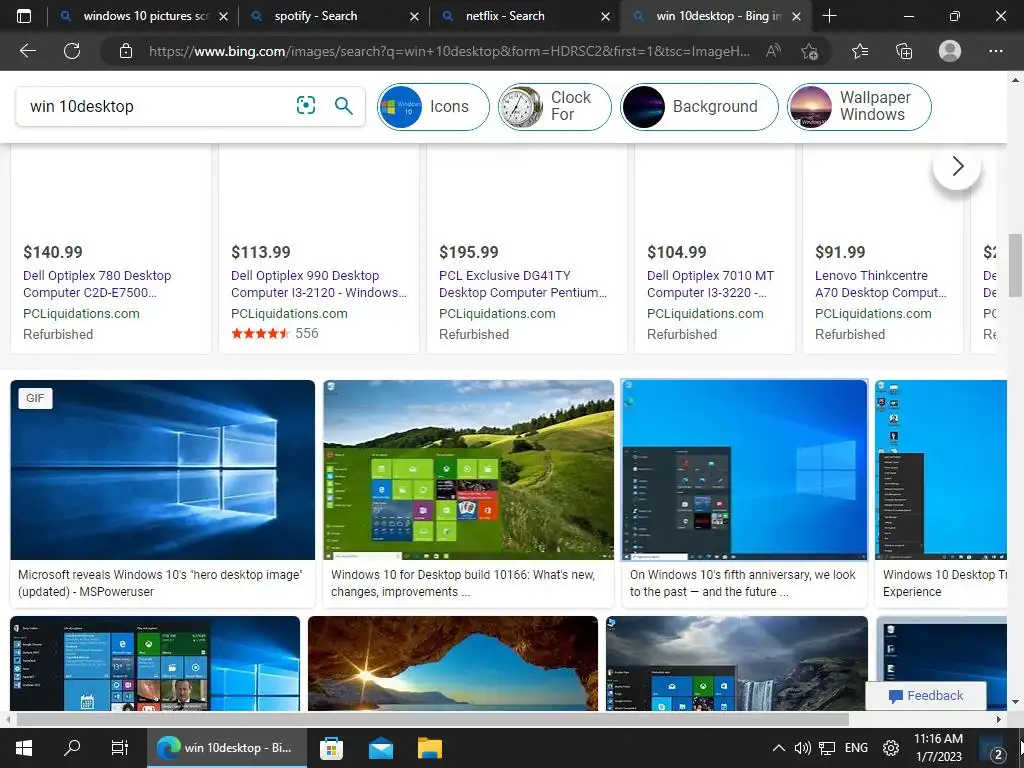This screenshot has width=1024, height=768.
Task: Open Dell Optiplex 780 Desktop listing
Action: coord(97,284)
